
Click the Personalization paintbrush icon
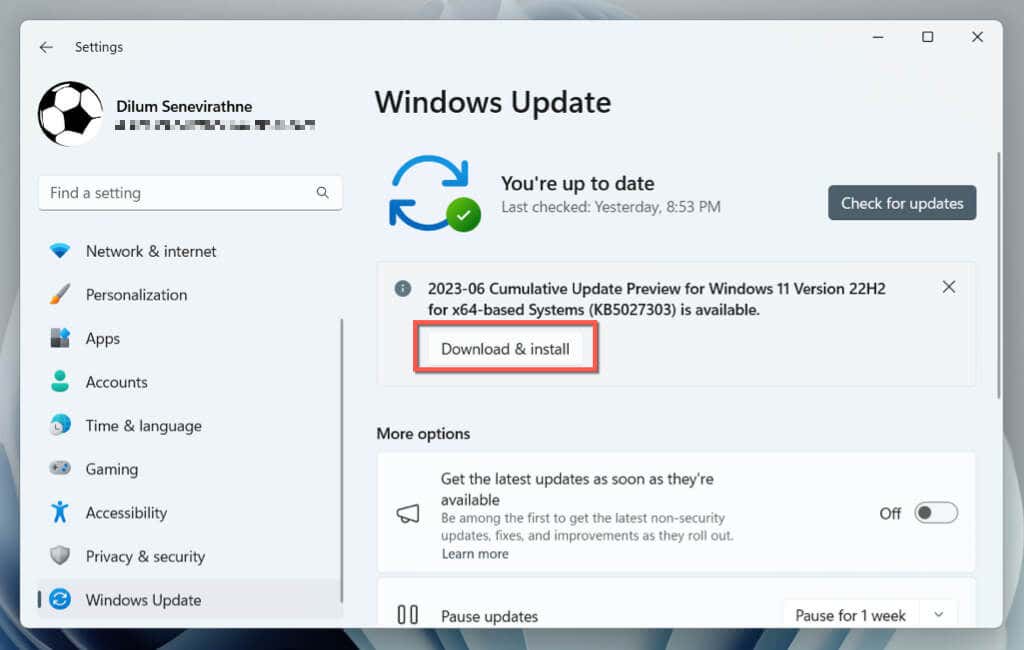[60, 294]
